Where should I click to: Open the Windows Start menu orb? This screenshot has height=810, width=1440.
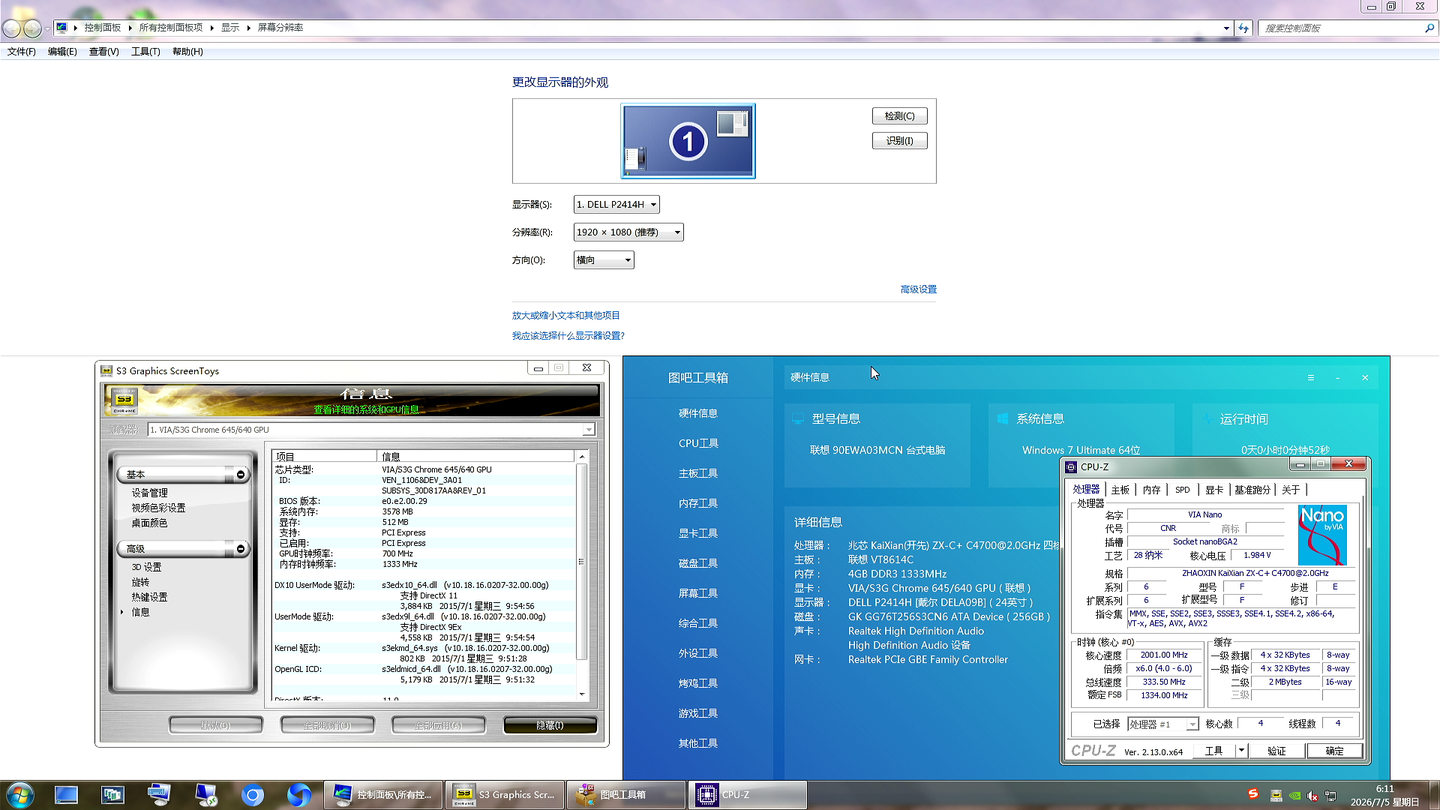coord(19,795)
